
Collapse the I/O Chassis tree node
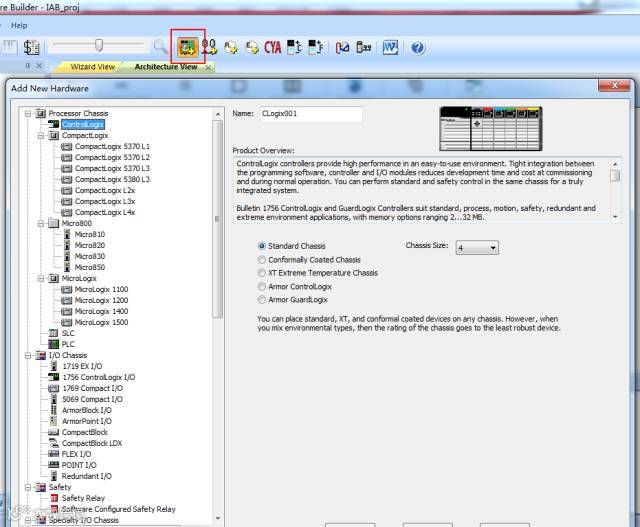coord(28,356)
